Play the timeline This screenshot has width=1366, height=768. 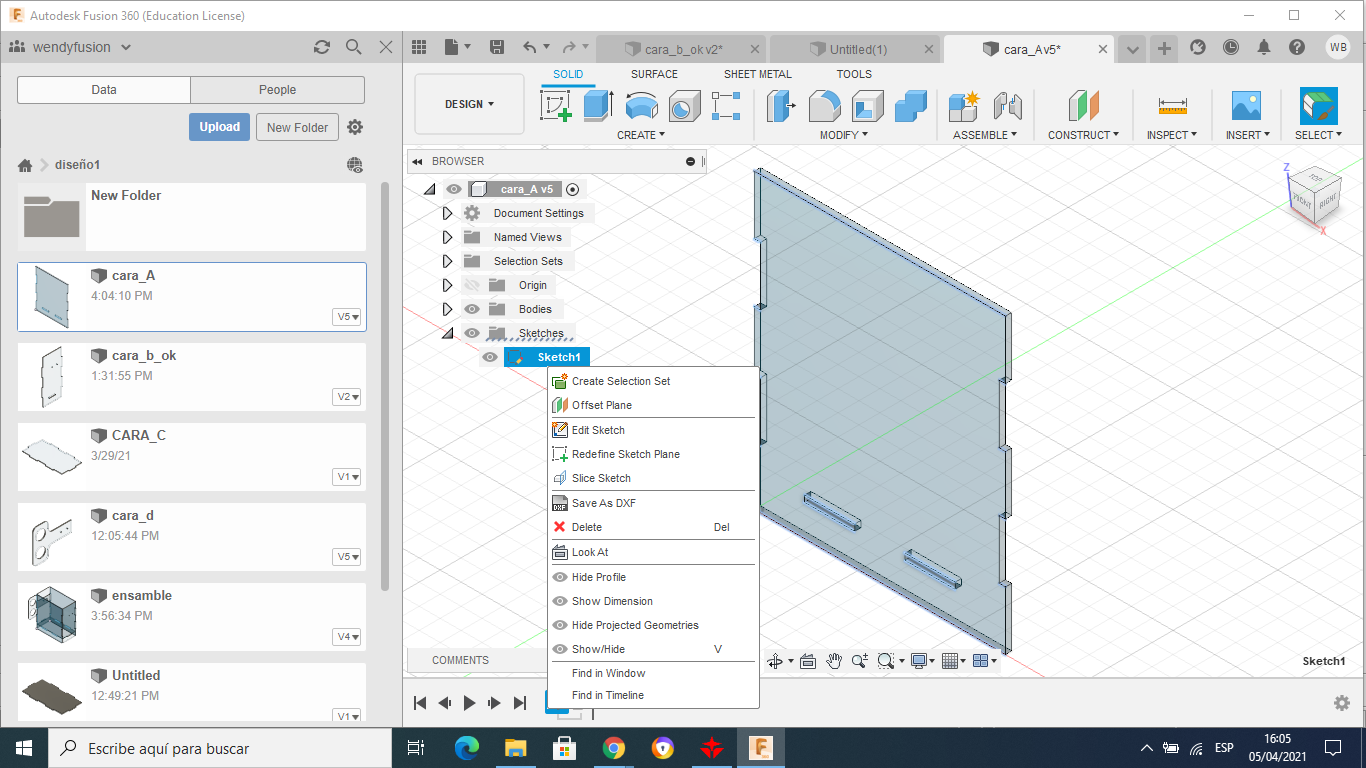469,703
